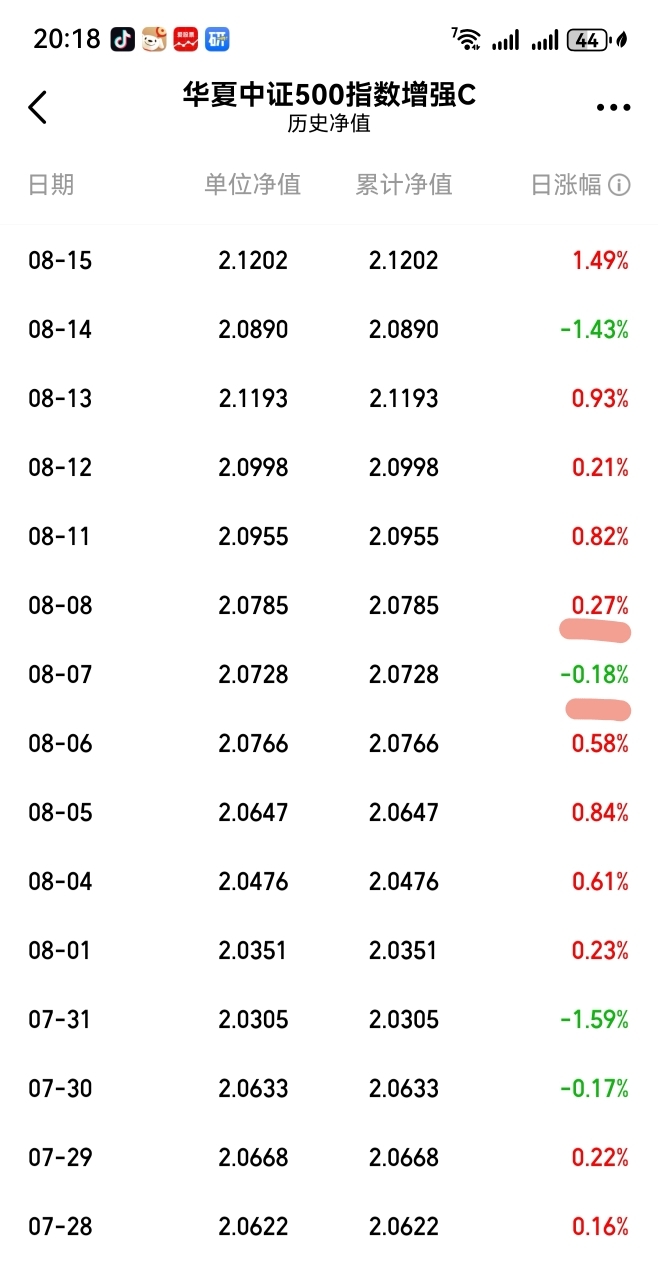
Task: Tap the blue notification icon in status bar
Action: 217,40
